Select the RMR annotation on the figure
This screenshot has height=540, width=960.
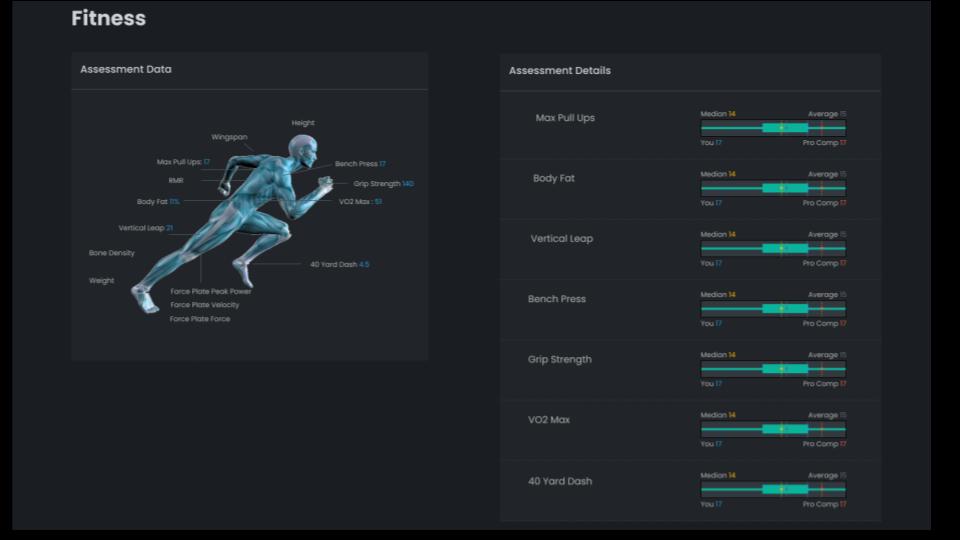(x=176, y=181)
